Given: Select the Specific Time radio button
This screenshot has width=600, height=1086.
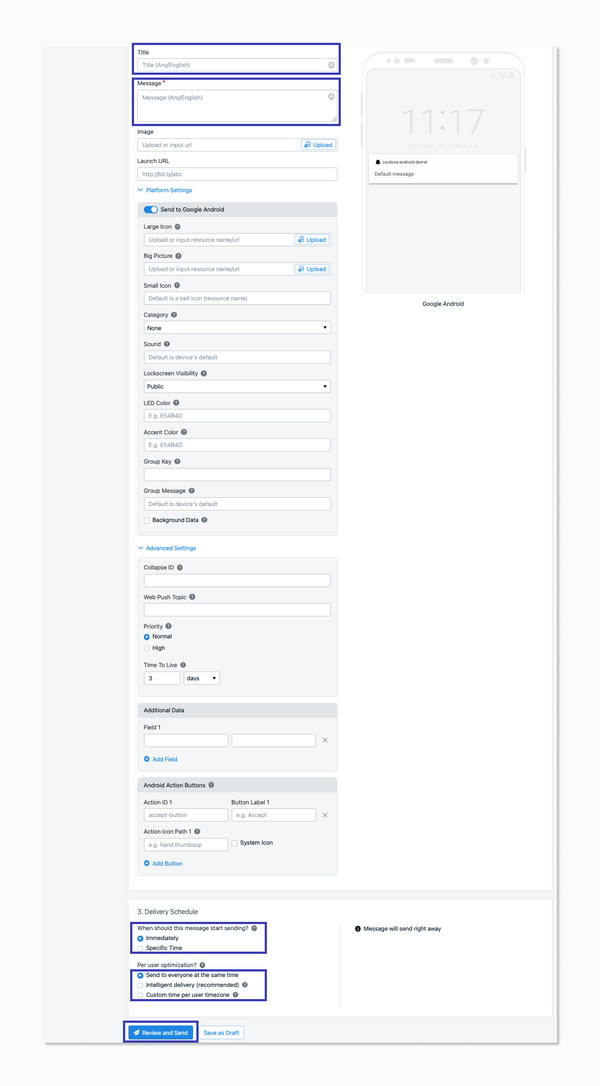Looking at the screenshot, I should click(141, 946).
